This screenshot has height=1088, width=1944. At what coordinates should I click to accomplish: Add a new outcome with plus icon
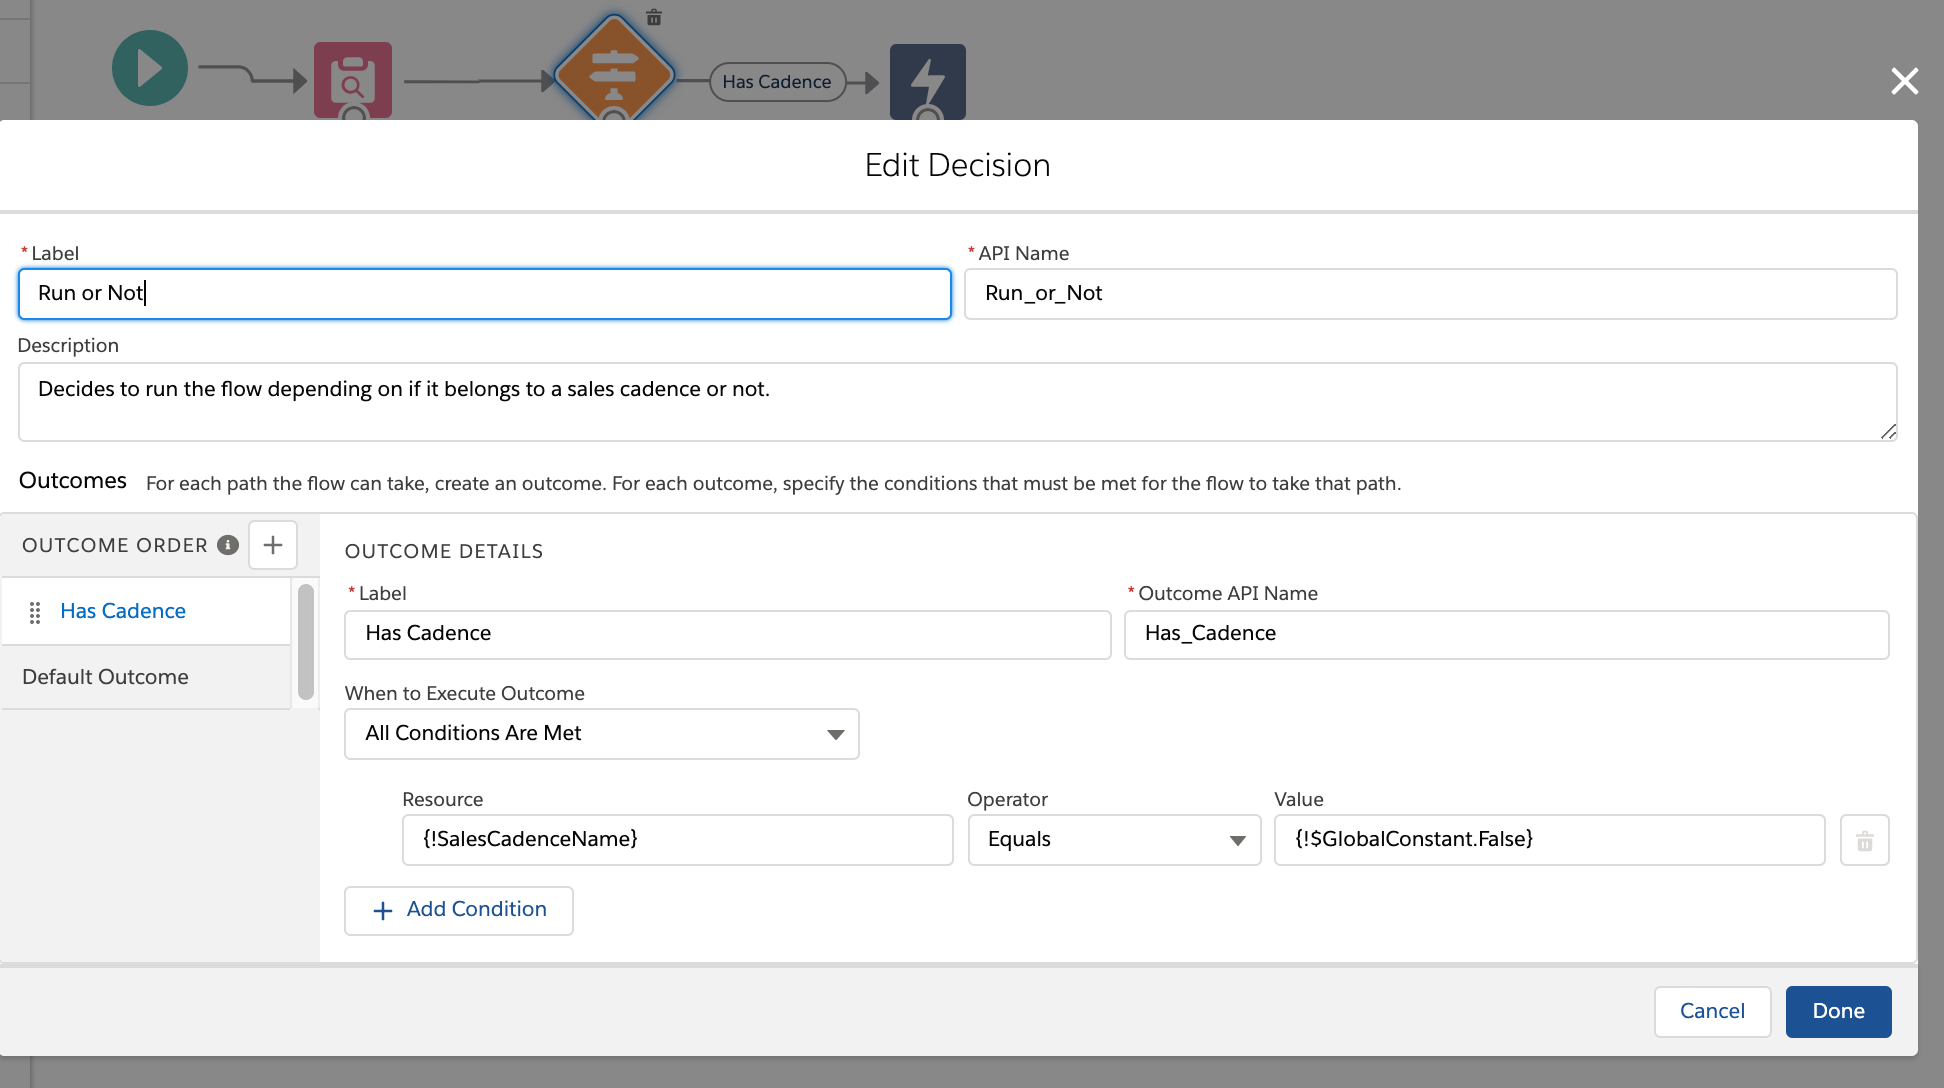point(272,545)
